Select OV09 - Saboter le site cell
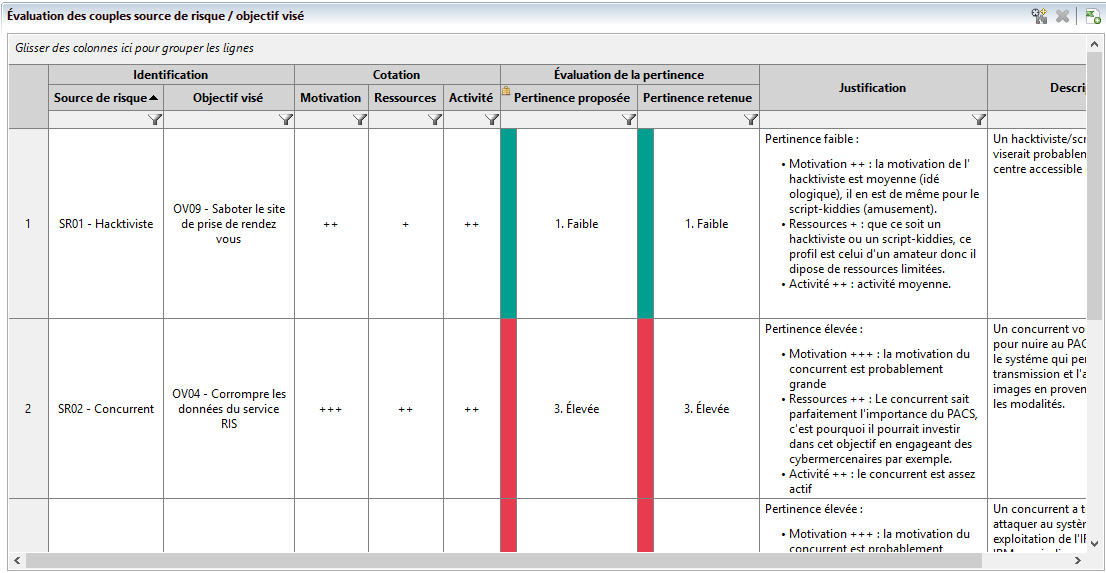Screen dimensions: 1106x573 coord(229,224)
